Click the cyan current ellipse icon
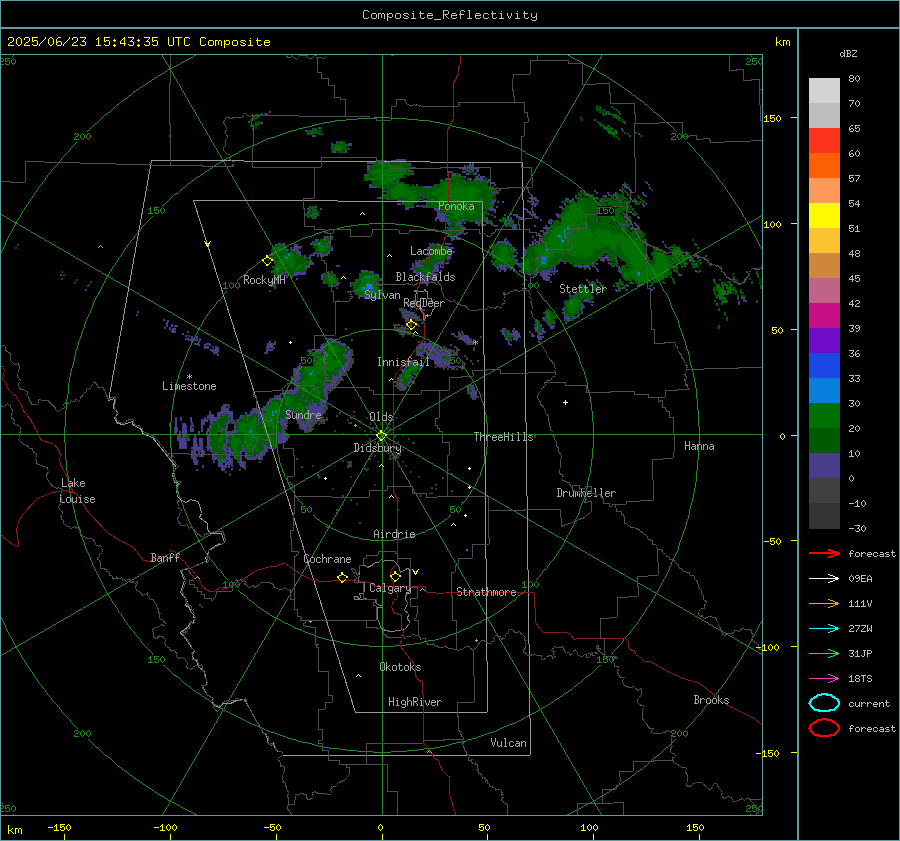Screen dimensions: 900x841 click(824, 703)
